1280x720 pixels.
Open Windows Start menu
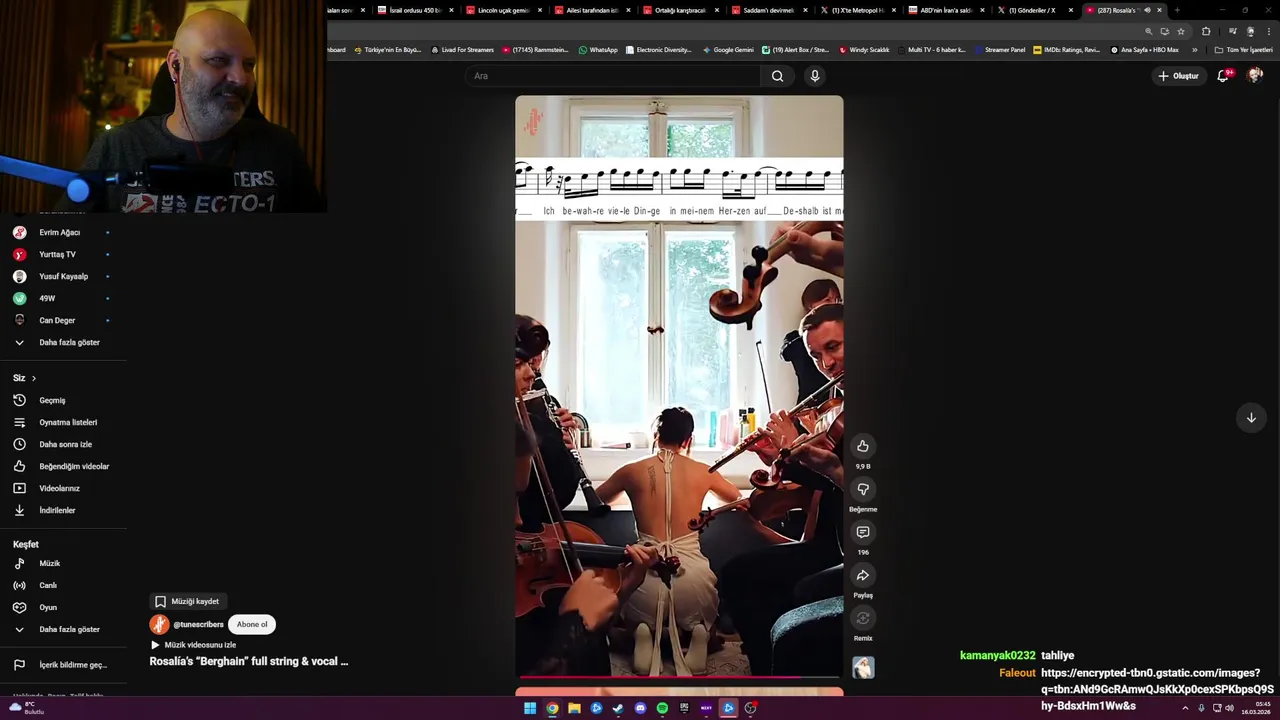click(530, 708)
